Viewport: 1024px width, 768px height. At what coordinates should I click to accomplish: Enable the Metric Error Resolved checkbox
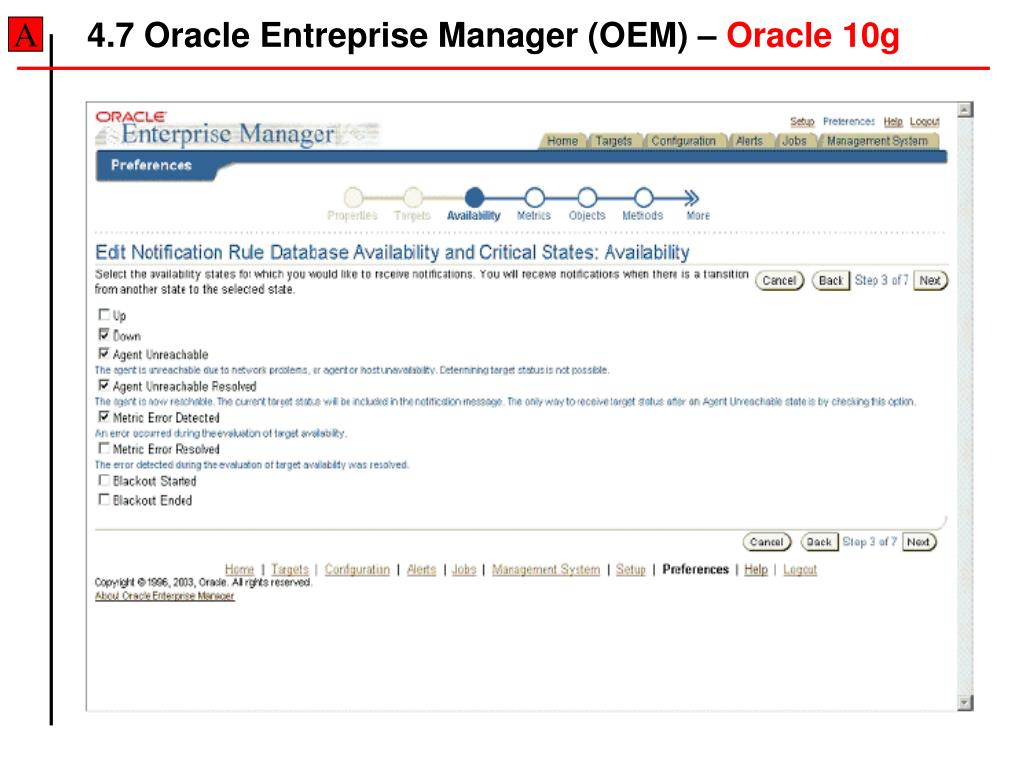coord(103,448)
